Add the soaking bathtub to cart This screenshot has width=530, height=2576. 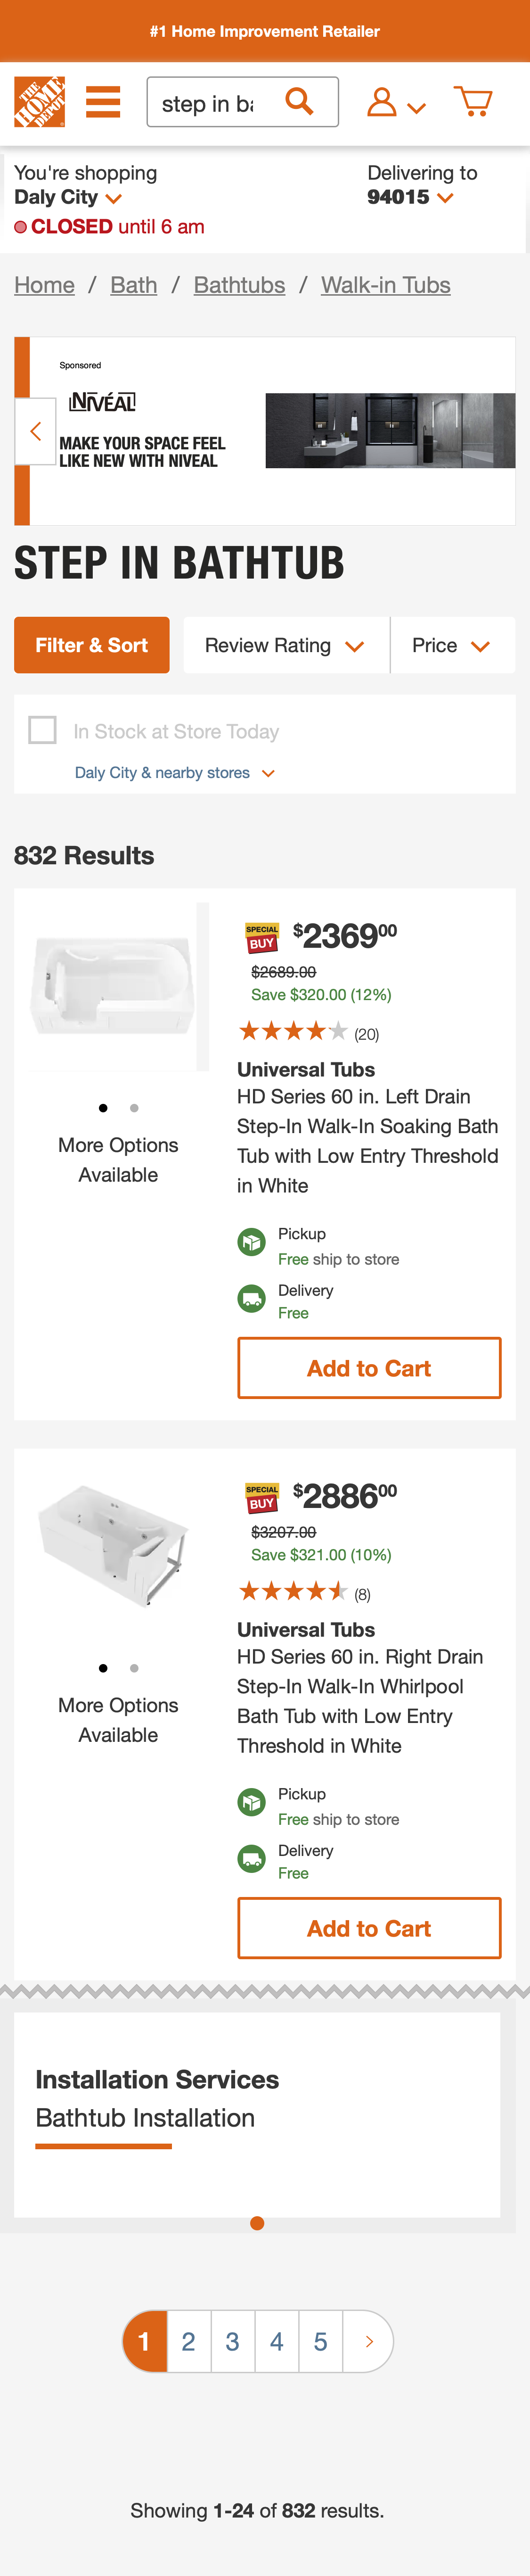tap(368, 1368)
